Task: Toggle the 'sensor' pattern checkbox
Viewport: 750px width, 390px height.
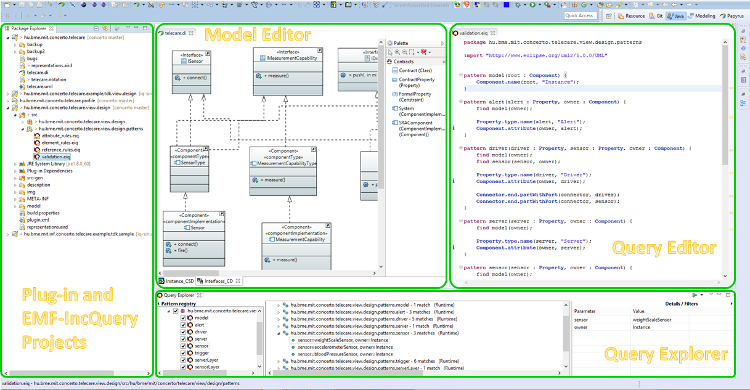Action: pyautogui.click(x=183, y=345)
